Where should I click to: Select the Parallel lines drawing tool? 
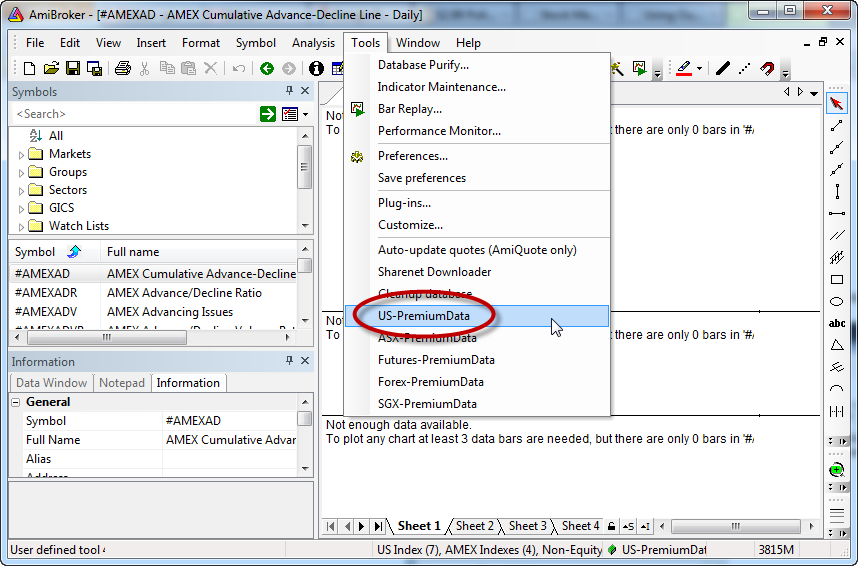(837, 235)
